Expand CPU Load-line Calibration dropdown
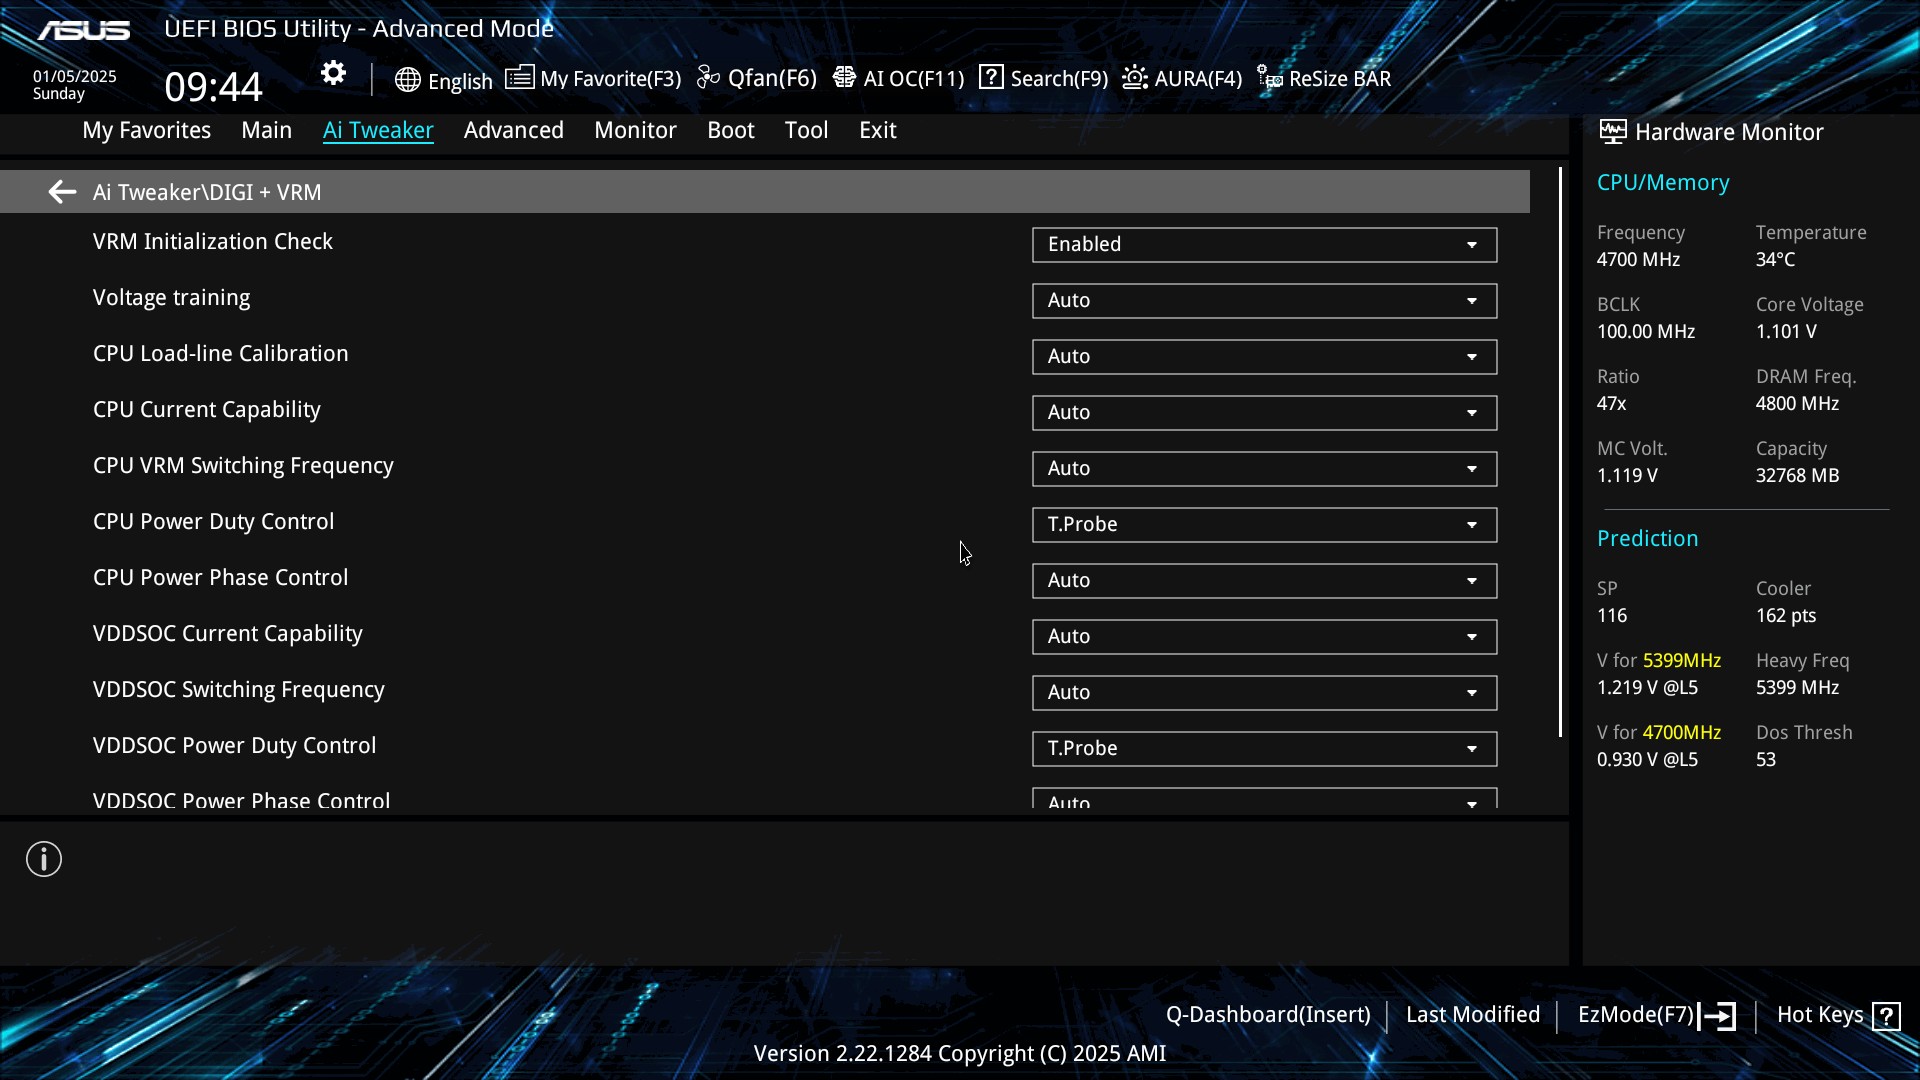The image size is (1920, 1080). pyautogui.click(x=1264, y=357)
